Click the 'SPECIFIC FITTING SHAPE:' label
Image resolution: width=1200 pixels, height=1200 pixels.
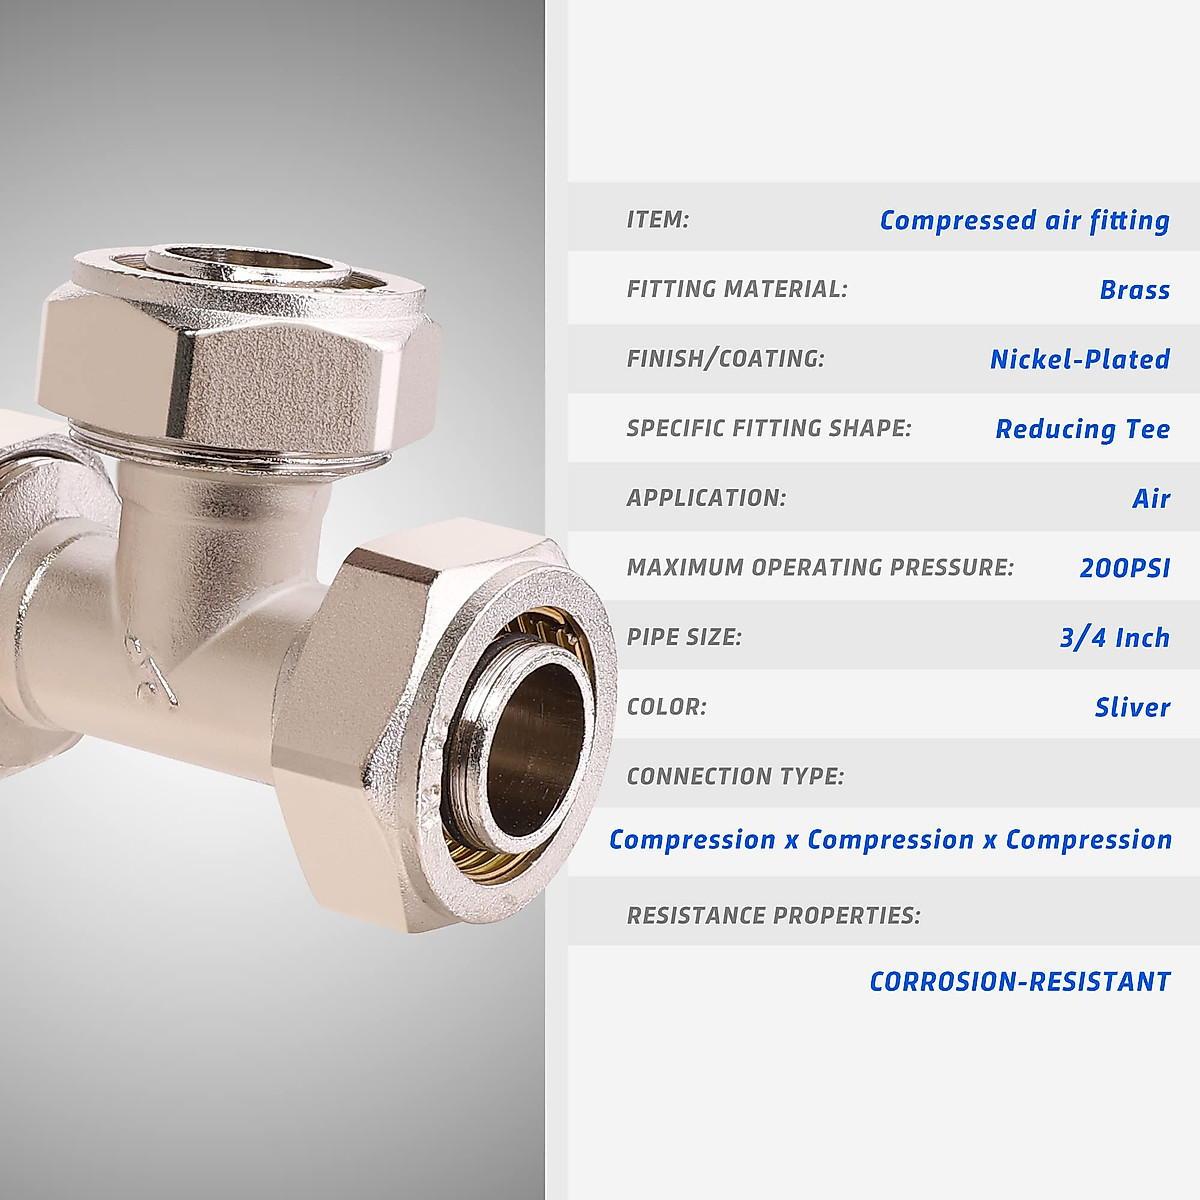pos(768,428)
